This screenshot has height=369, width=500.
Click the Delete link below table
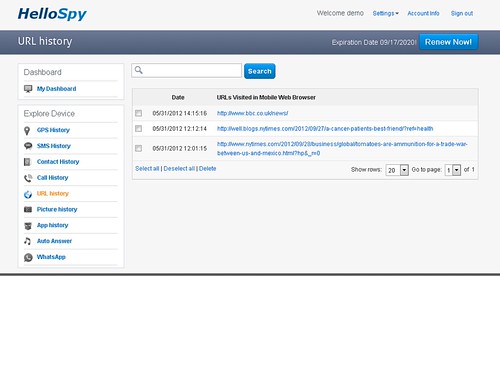(x=207, y=169)
